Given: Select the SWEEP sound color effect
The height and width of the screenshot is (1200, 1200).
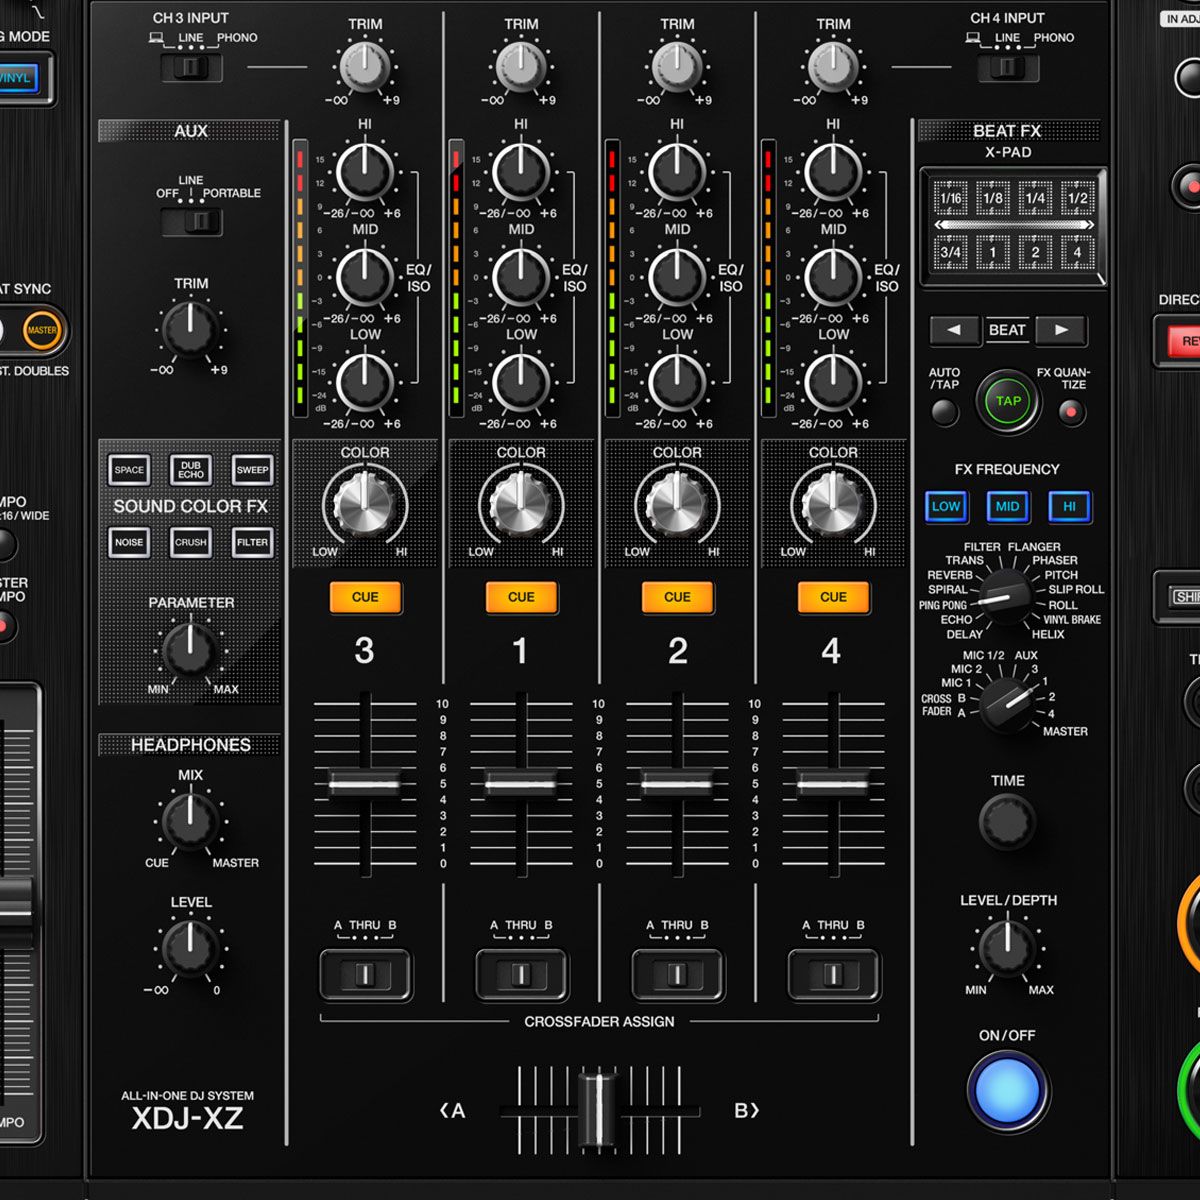Looking at the screenshot, I should 252,470.
